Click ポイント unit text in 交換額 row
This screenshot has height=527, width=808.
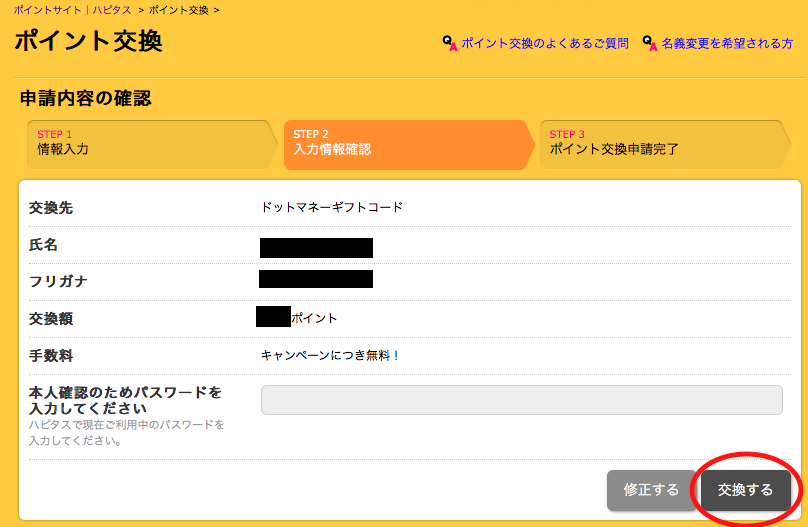pos(314,318)
